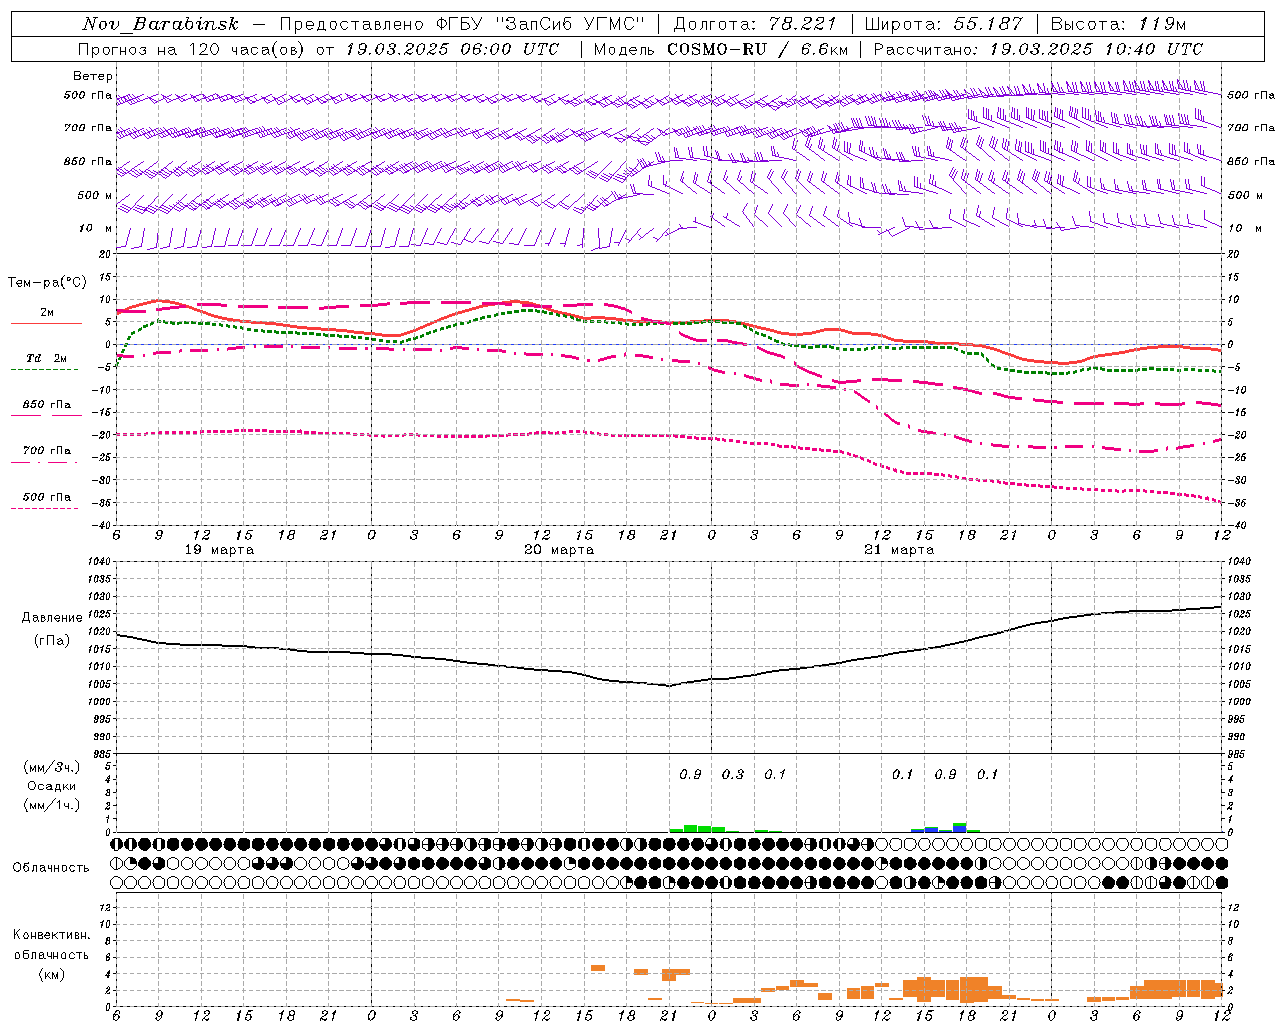Viewport: 1280px width, 1024px height.
Task: Click the '(гПа)' pressure unit label
Action: pyautogui.click(x=52, y=641)
